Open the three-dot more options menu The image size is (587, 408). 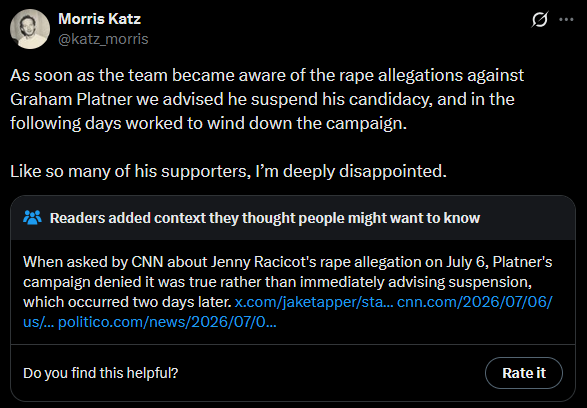566,19
